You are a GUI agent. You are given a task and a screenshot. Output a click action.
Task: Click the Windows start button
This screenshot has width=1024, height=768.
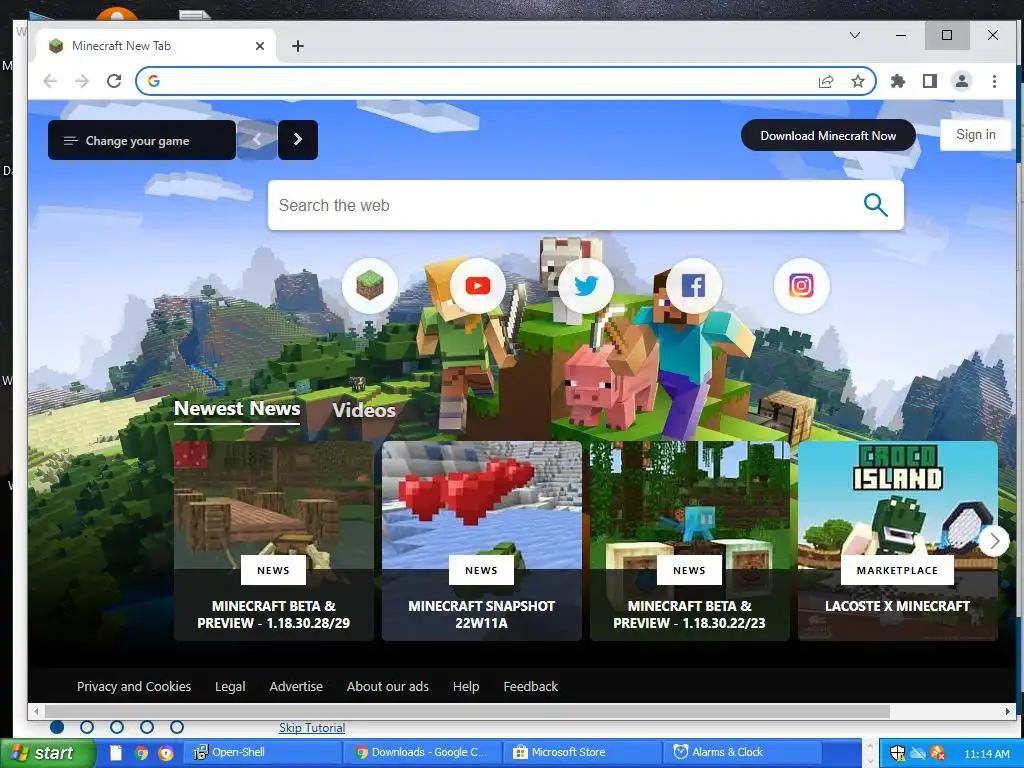click(47, 753)
